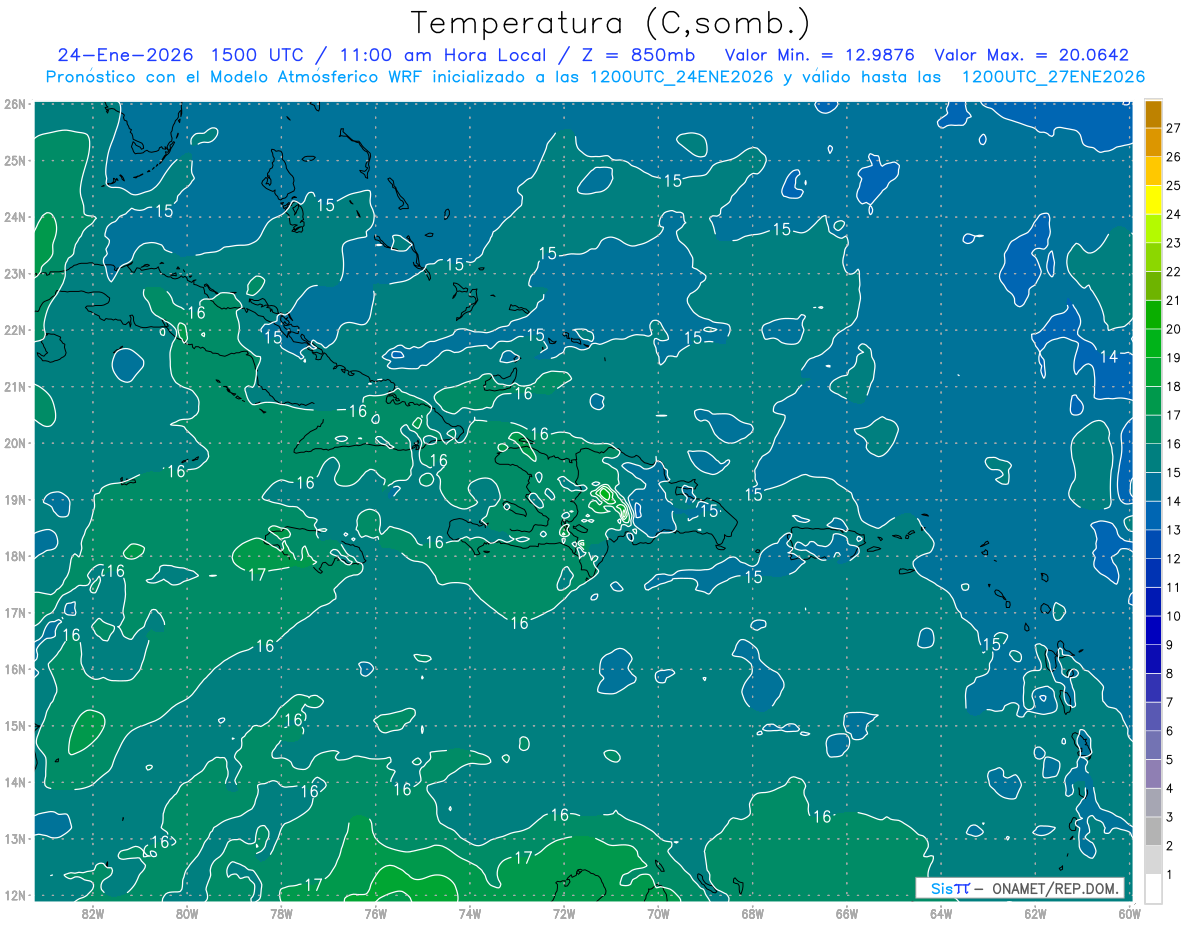Click the "15N" latitude axis label

pyautogui.click(x=14, y=725)
